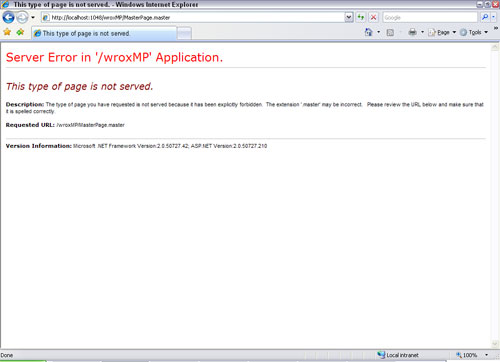Expand the Home button dropdown arrow
Screen dimensions: 500x362
click(x=378, y=32)
